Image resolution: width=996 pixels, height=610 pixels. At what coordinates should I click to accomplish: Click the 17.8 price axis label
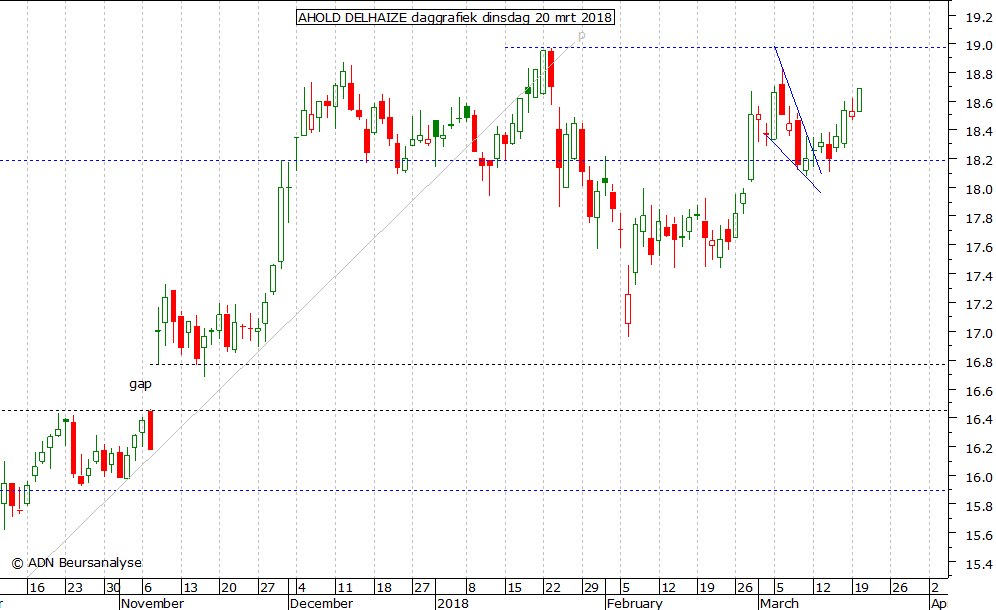point(979,219)
